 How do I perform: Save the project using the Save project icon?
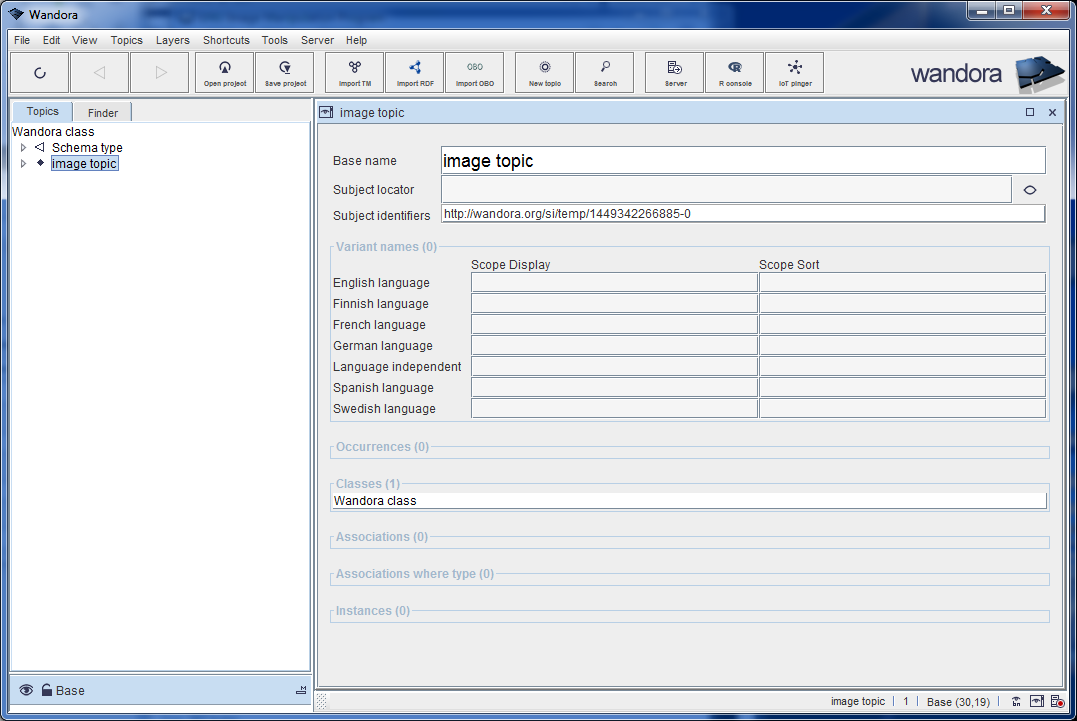[x=285, y=72]
